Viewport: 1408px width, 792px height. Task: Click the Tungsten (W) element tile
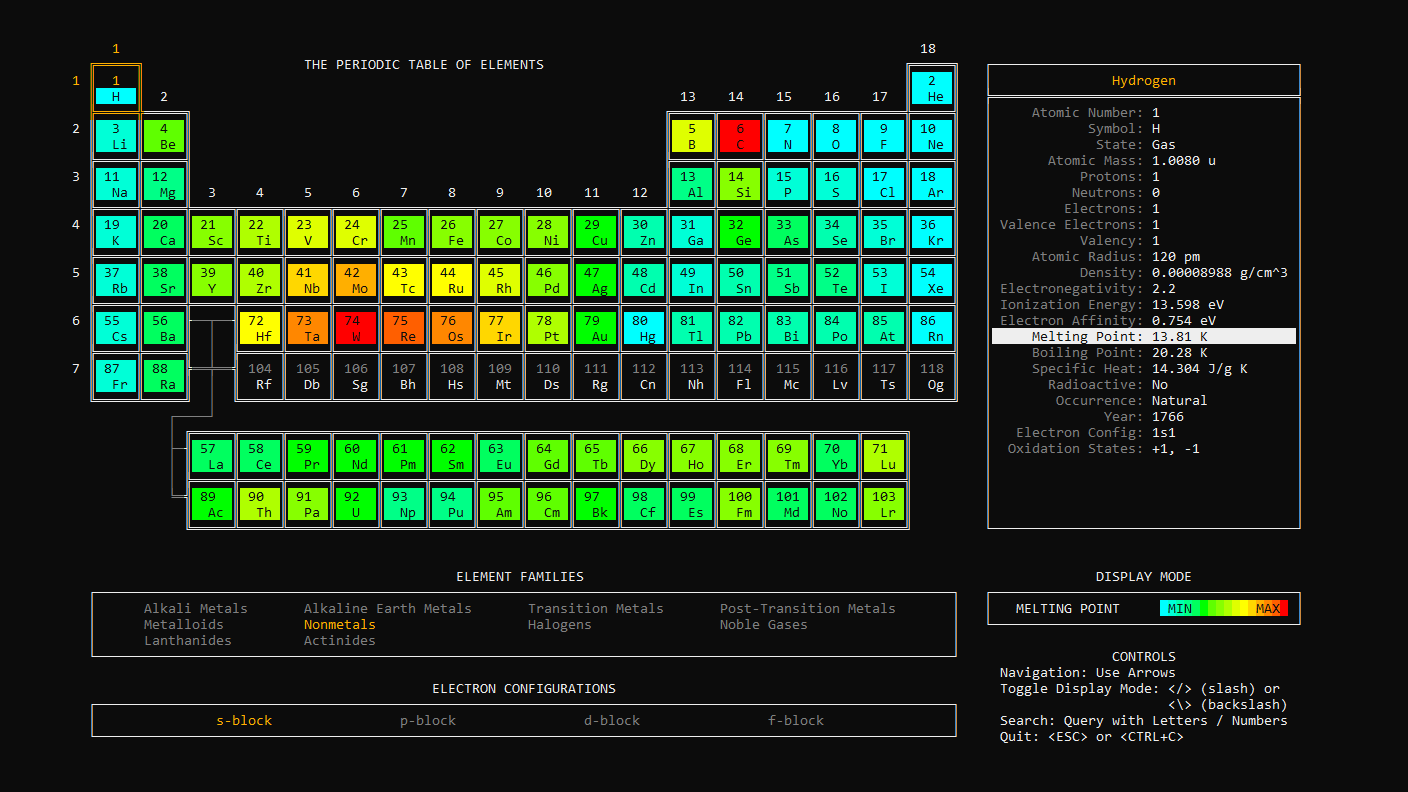pyautogui.click(x=356, y=328)
